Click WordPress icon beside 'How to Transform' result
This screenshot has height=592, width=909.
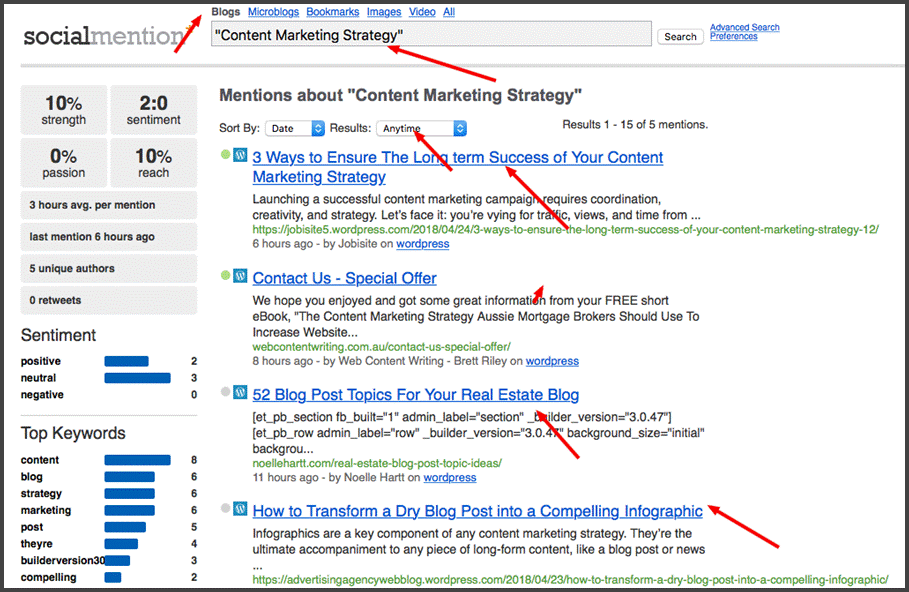[240, 509]
